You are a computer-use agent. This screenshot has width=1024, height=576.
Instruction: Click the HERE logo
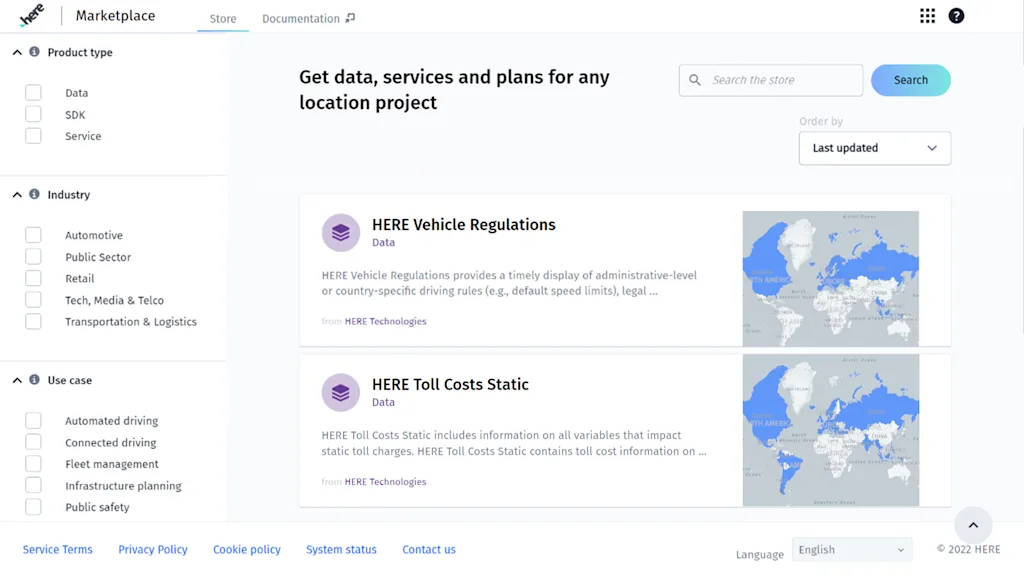[x=31, y=15]
